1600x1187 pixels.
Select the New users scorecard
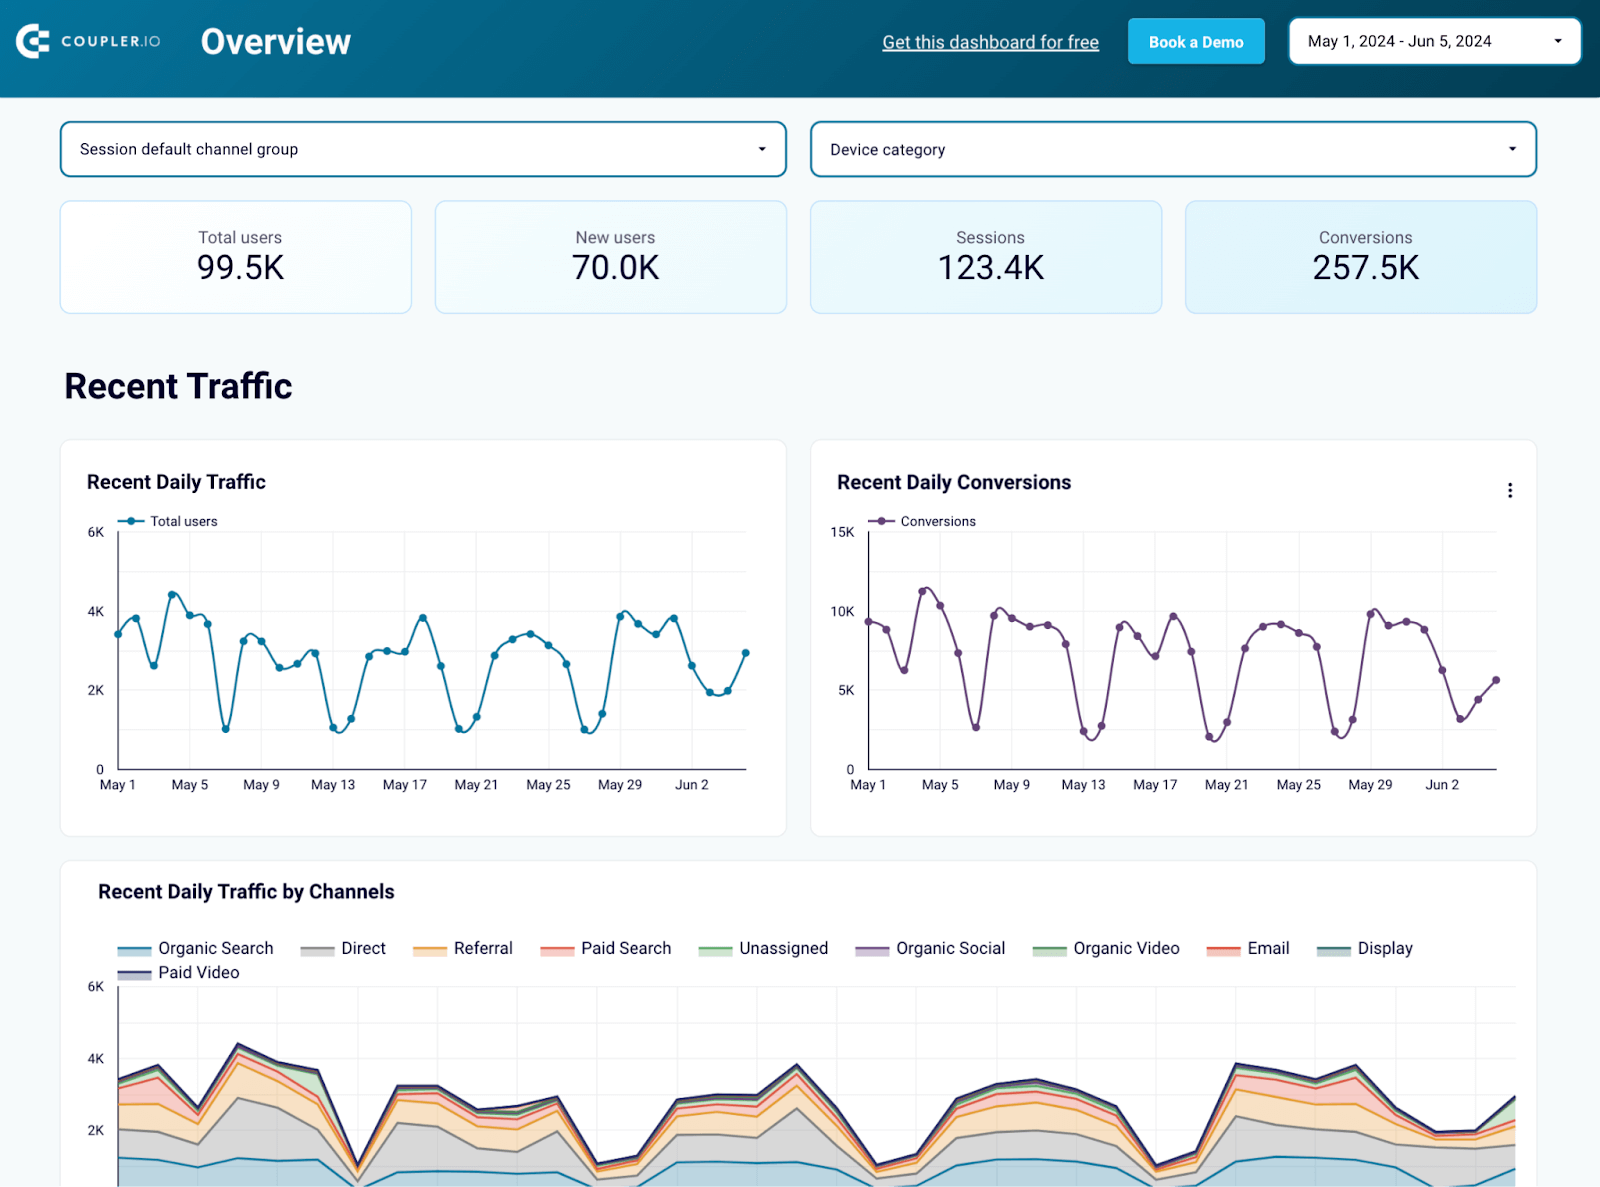coord(611,257)
